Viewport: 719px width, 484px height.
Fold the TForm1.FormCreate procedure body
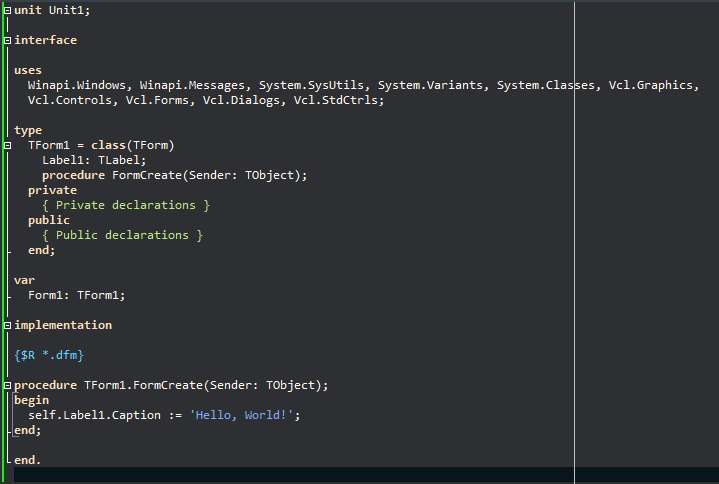click(7, 385)
